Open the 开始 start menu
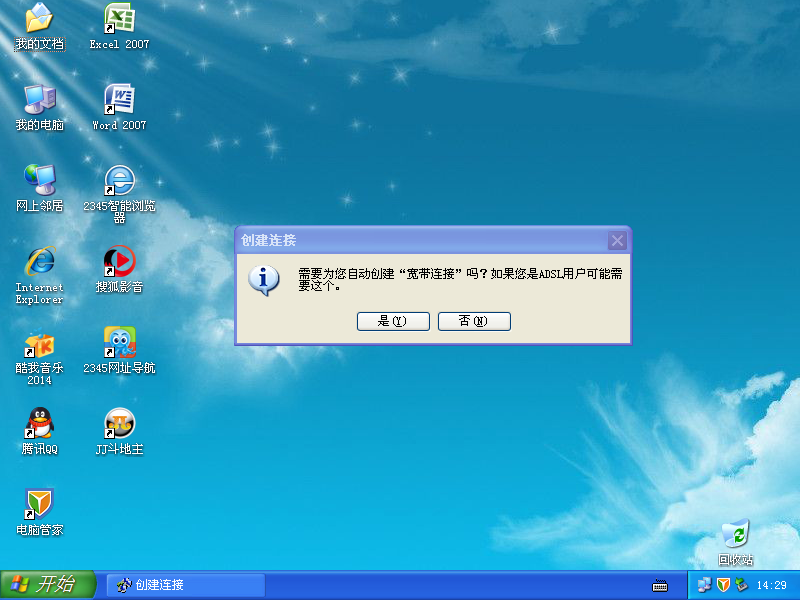The width and height of the screenshot is (800, 600). point(47,585)
